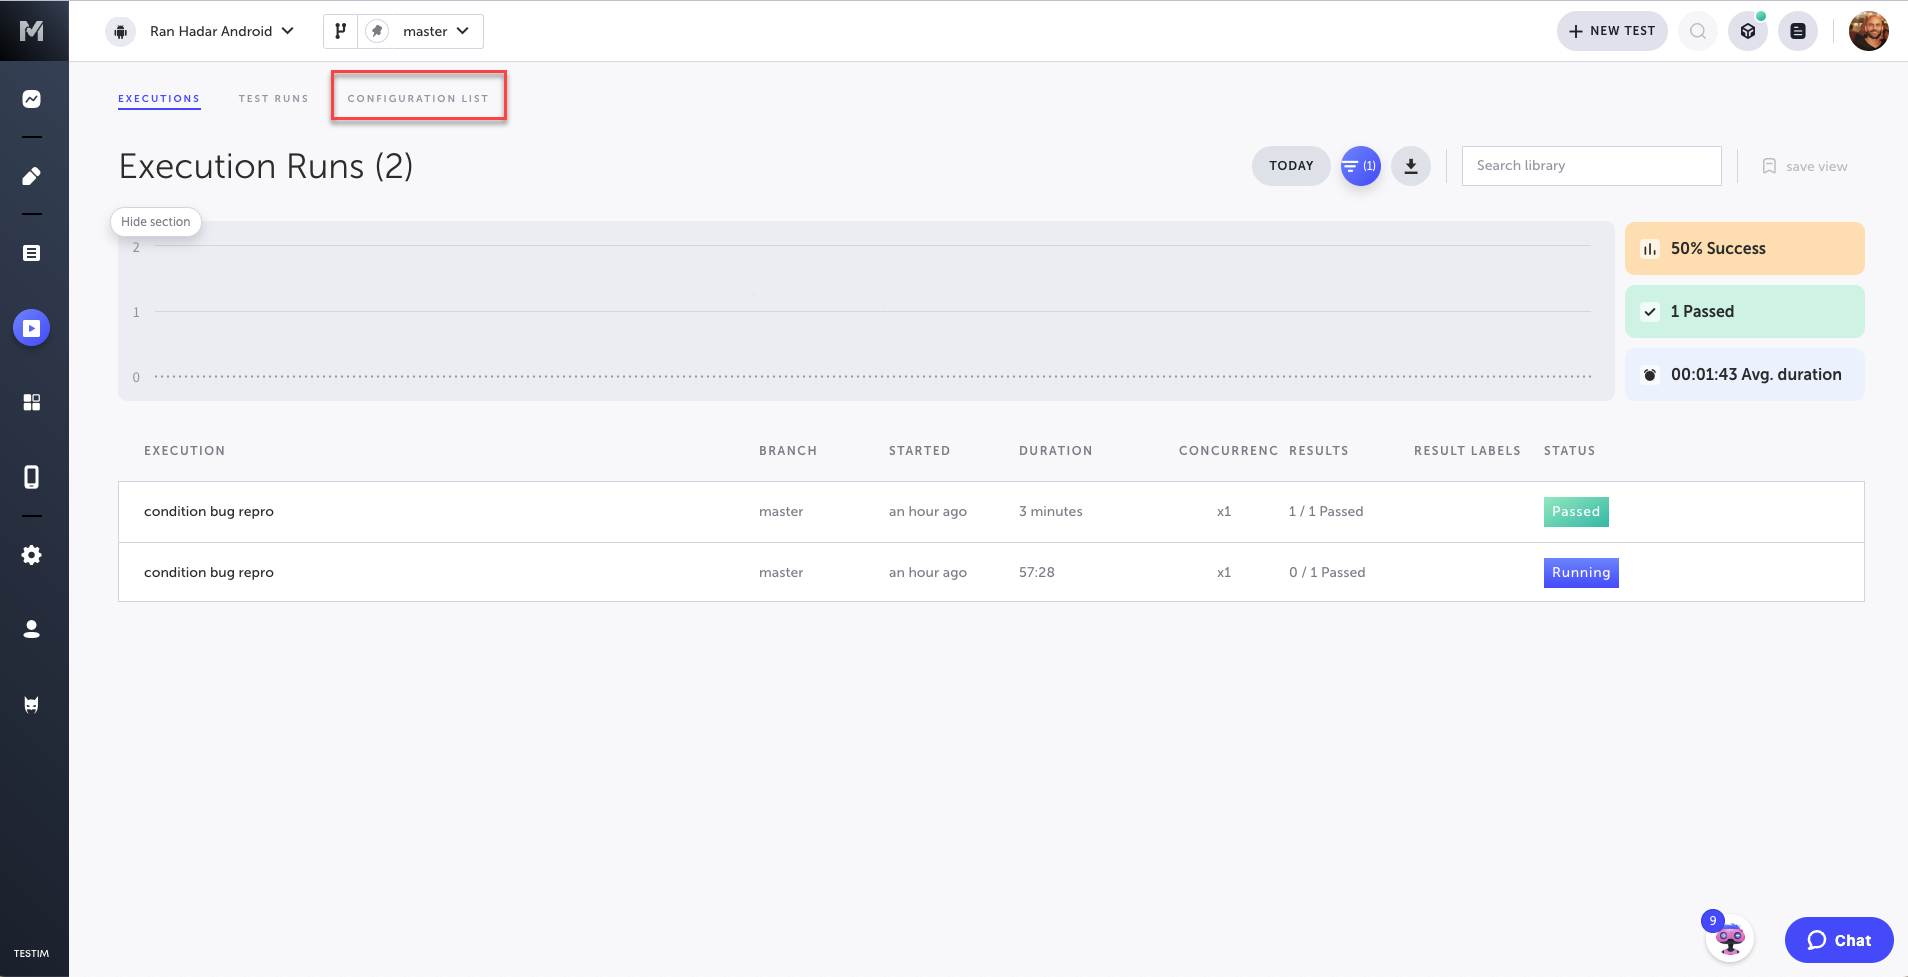Click the Status column header
The width and height of the screenshot is (1908, 977).
click(x=1570, y=451)
